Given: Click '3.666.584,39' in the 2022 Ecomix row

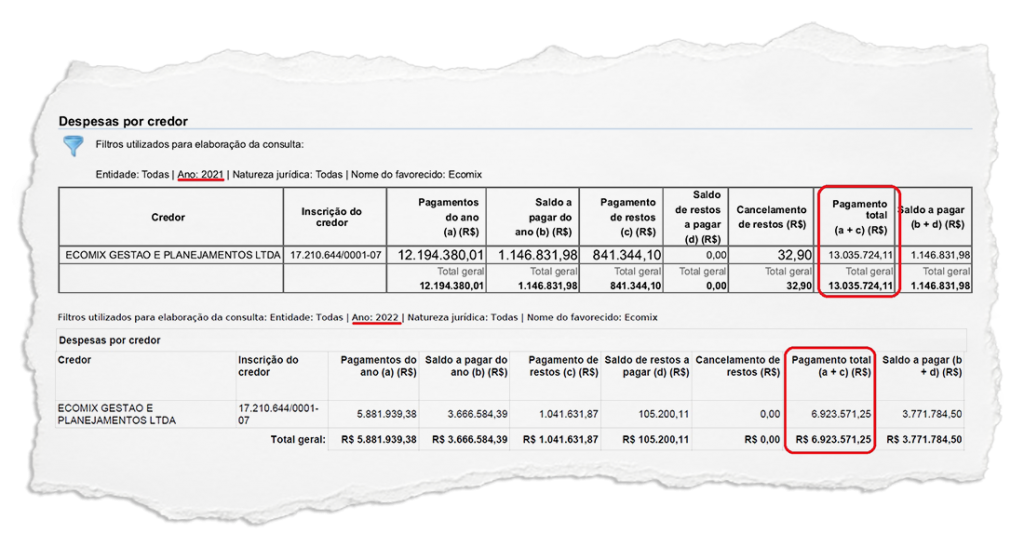Looking at the screenshot, I should coord(477,414).
